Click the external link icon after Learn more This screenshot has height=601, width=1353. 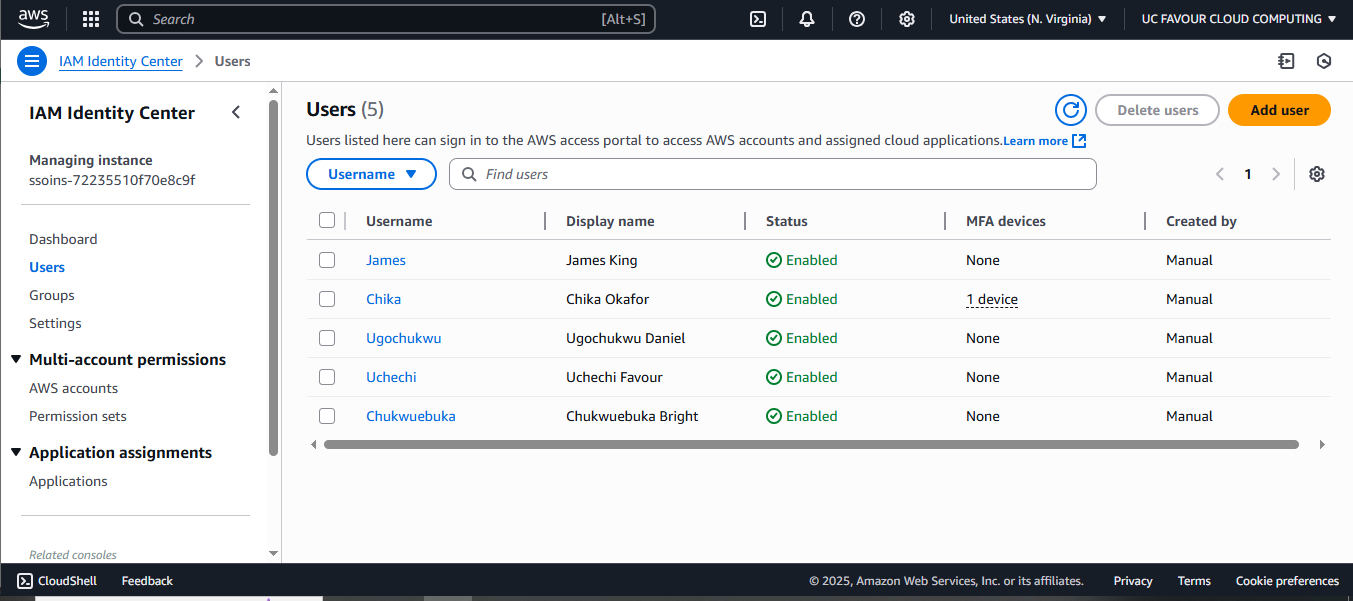pyautogui.click(x=1079, y=141)
